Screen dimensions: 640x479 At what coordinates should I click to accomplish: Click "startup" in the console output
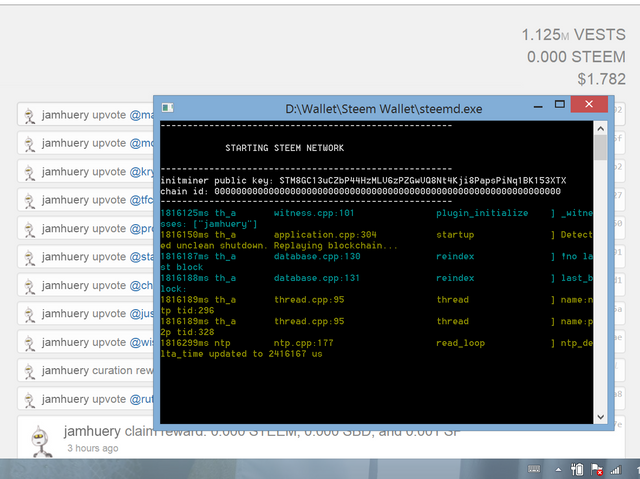click(x=455, y=235)
